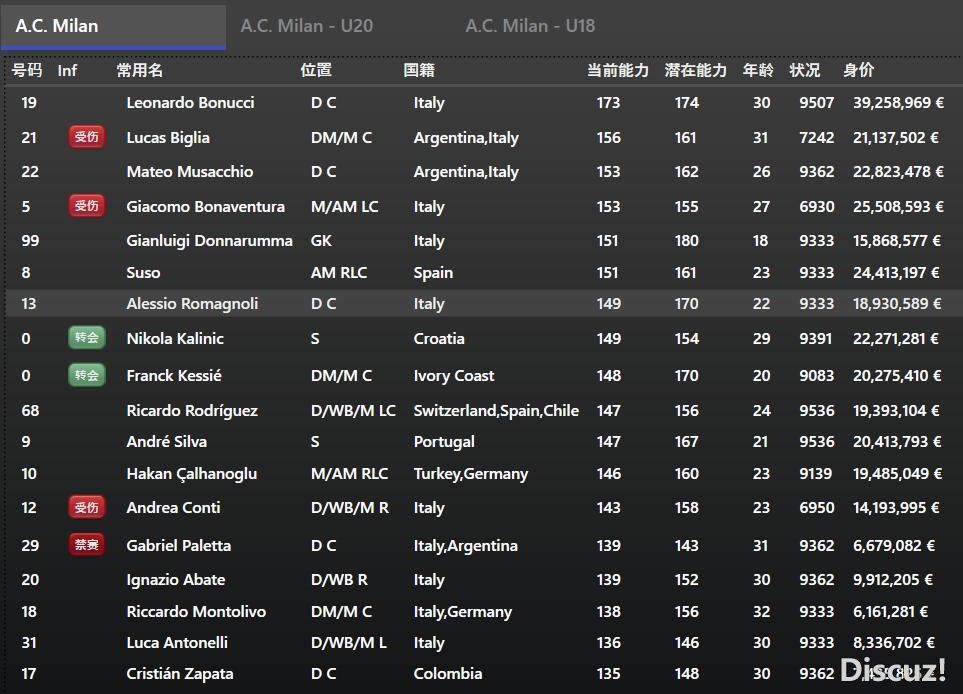The width and height of the screenshot is (963, 694).
Task: Click the Colombia nationality cell
Action: [448, 674]
